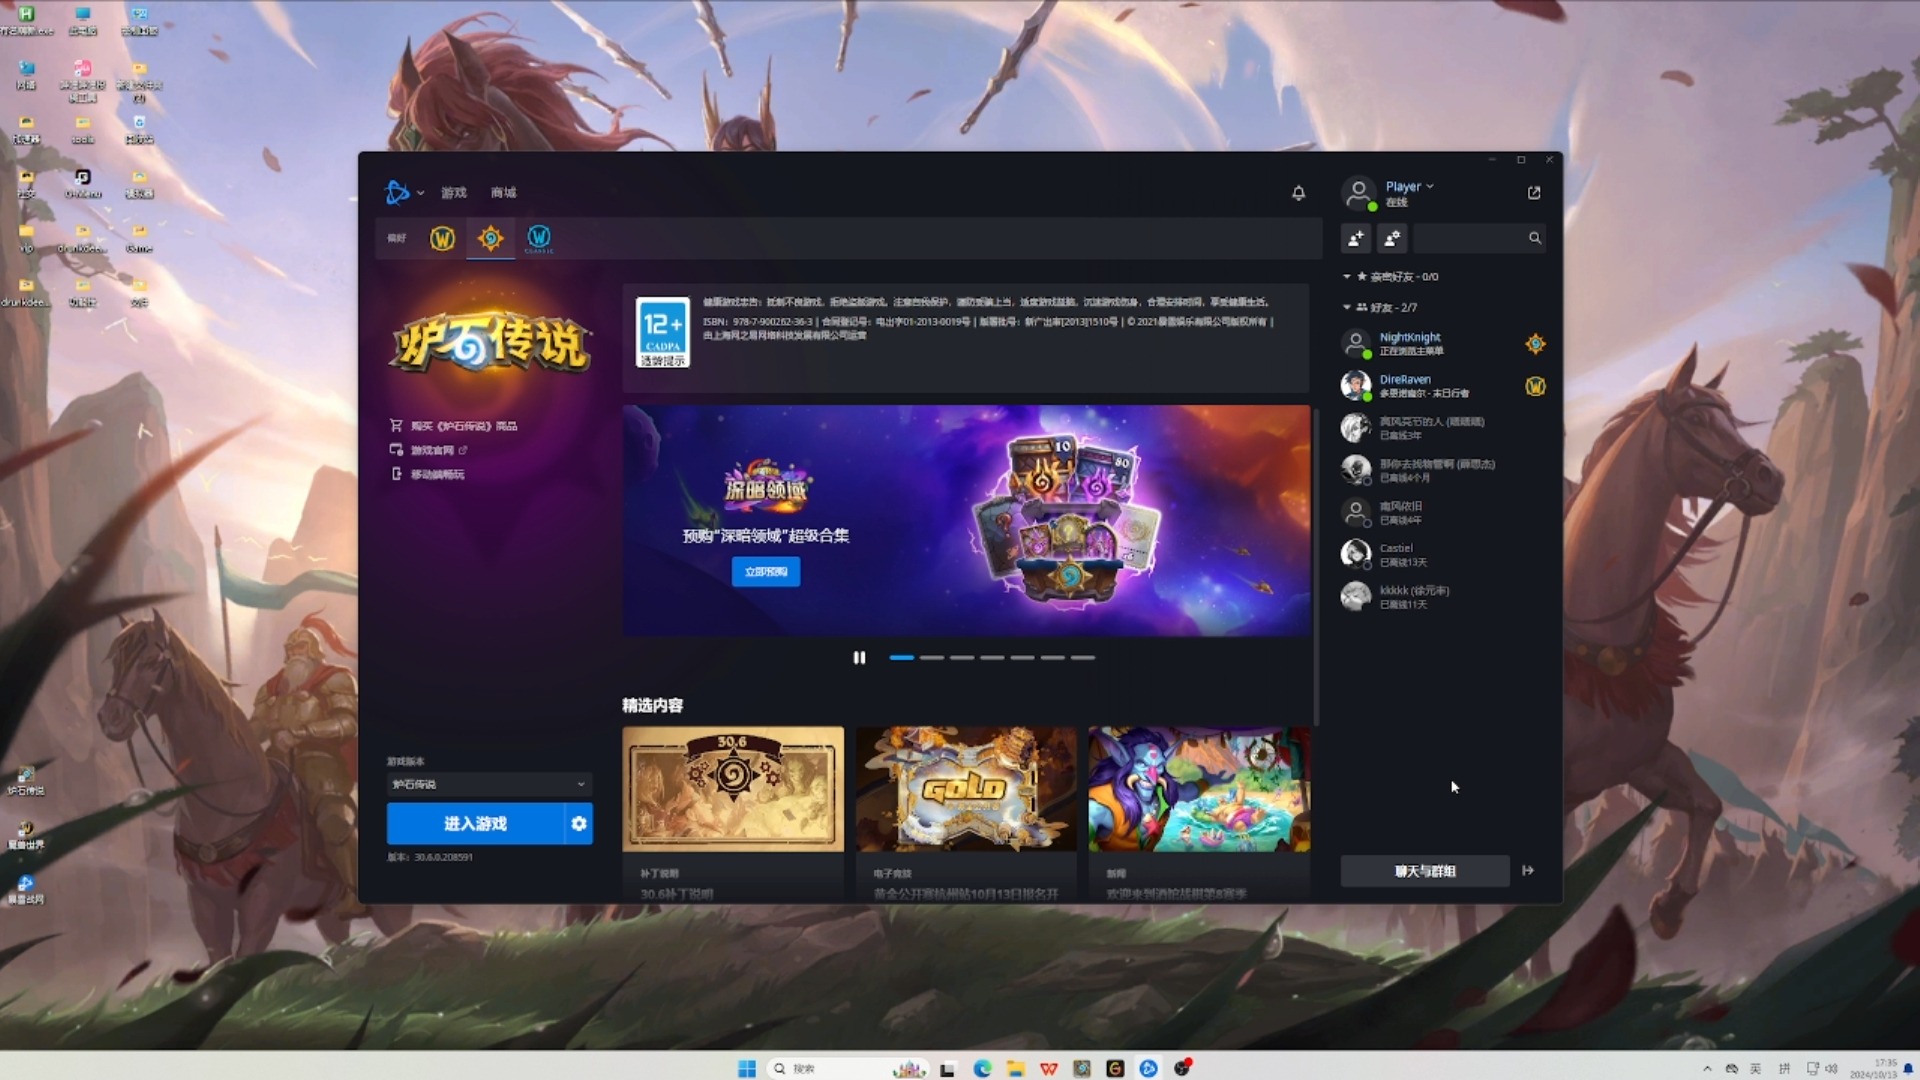Click the avatar of friend offline 4 months
The height and width of the screenshot is (1080, 1920).
[x=1356, y=469]
